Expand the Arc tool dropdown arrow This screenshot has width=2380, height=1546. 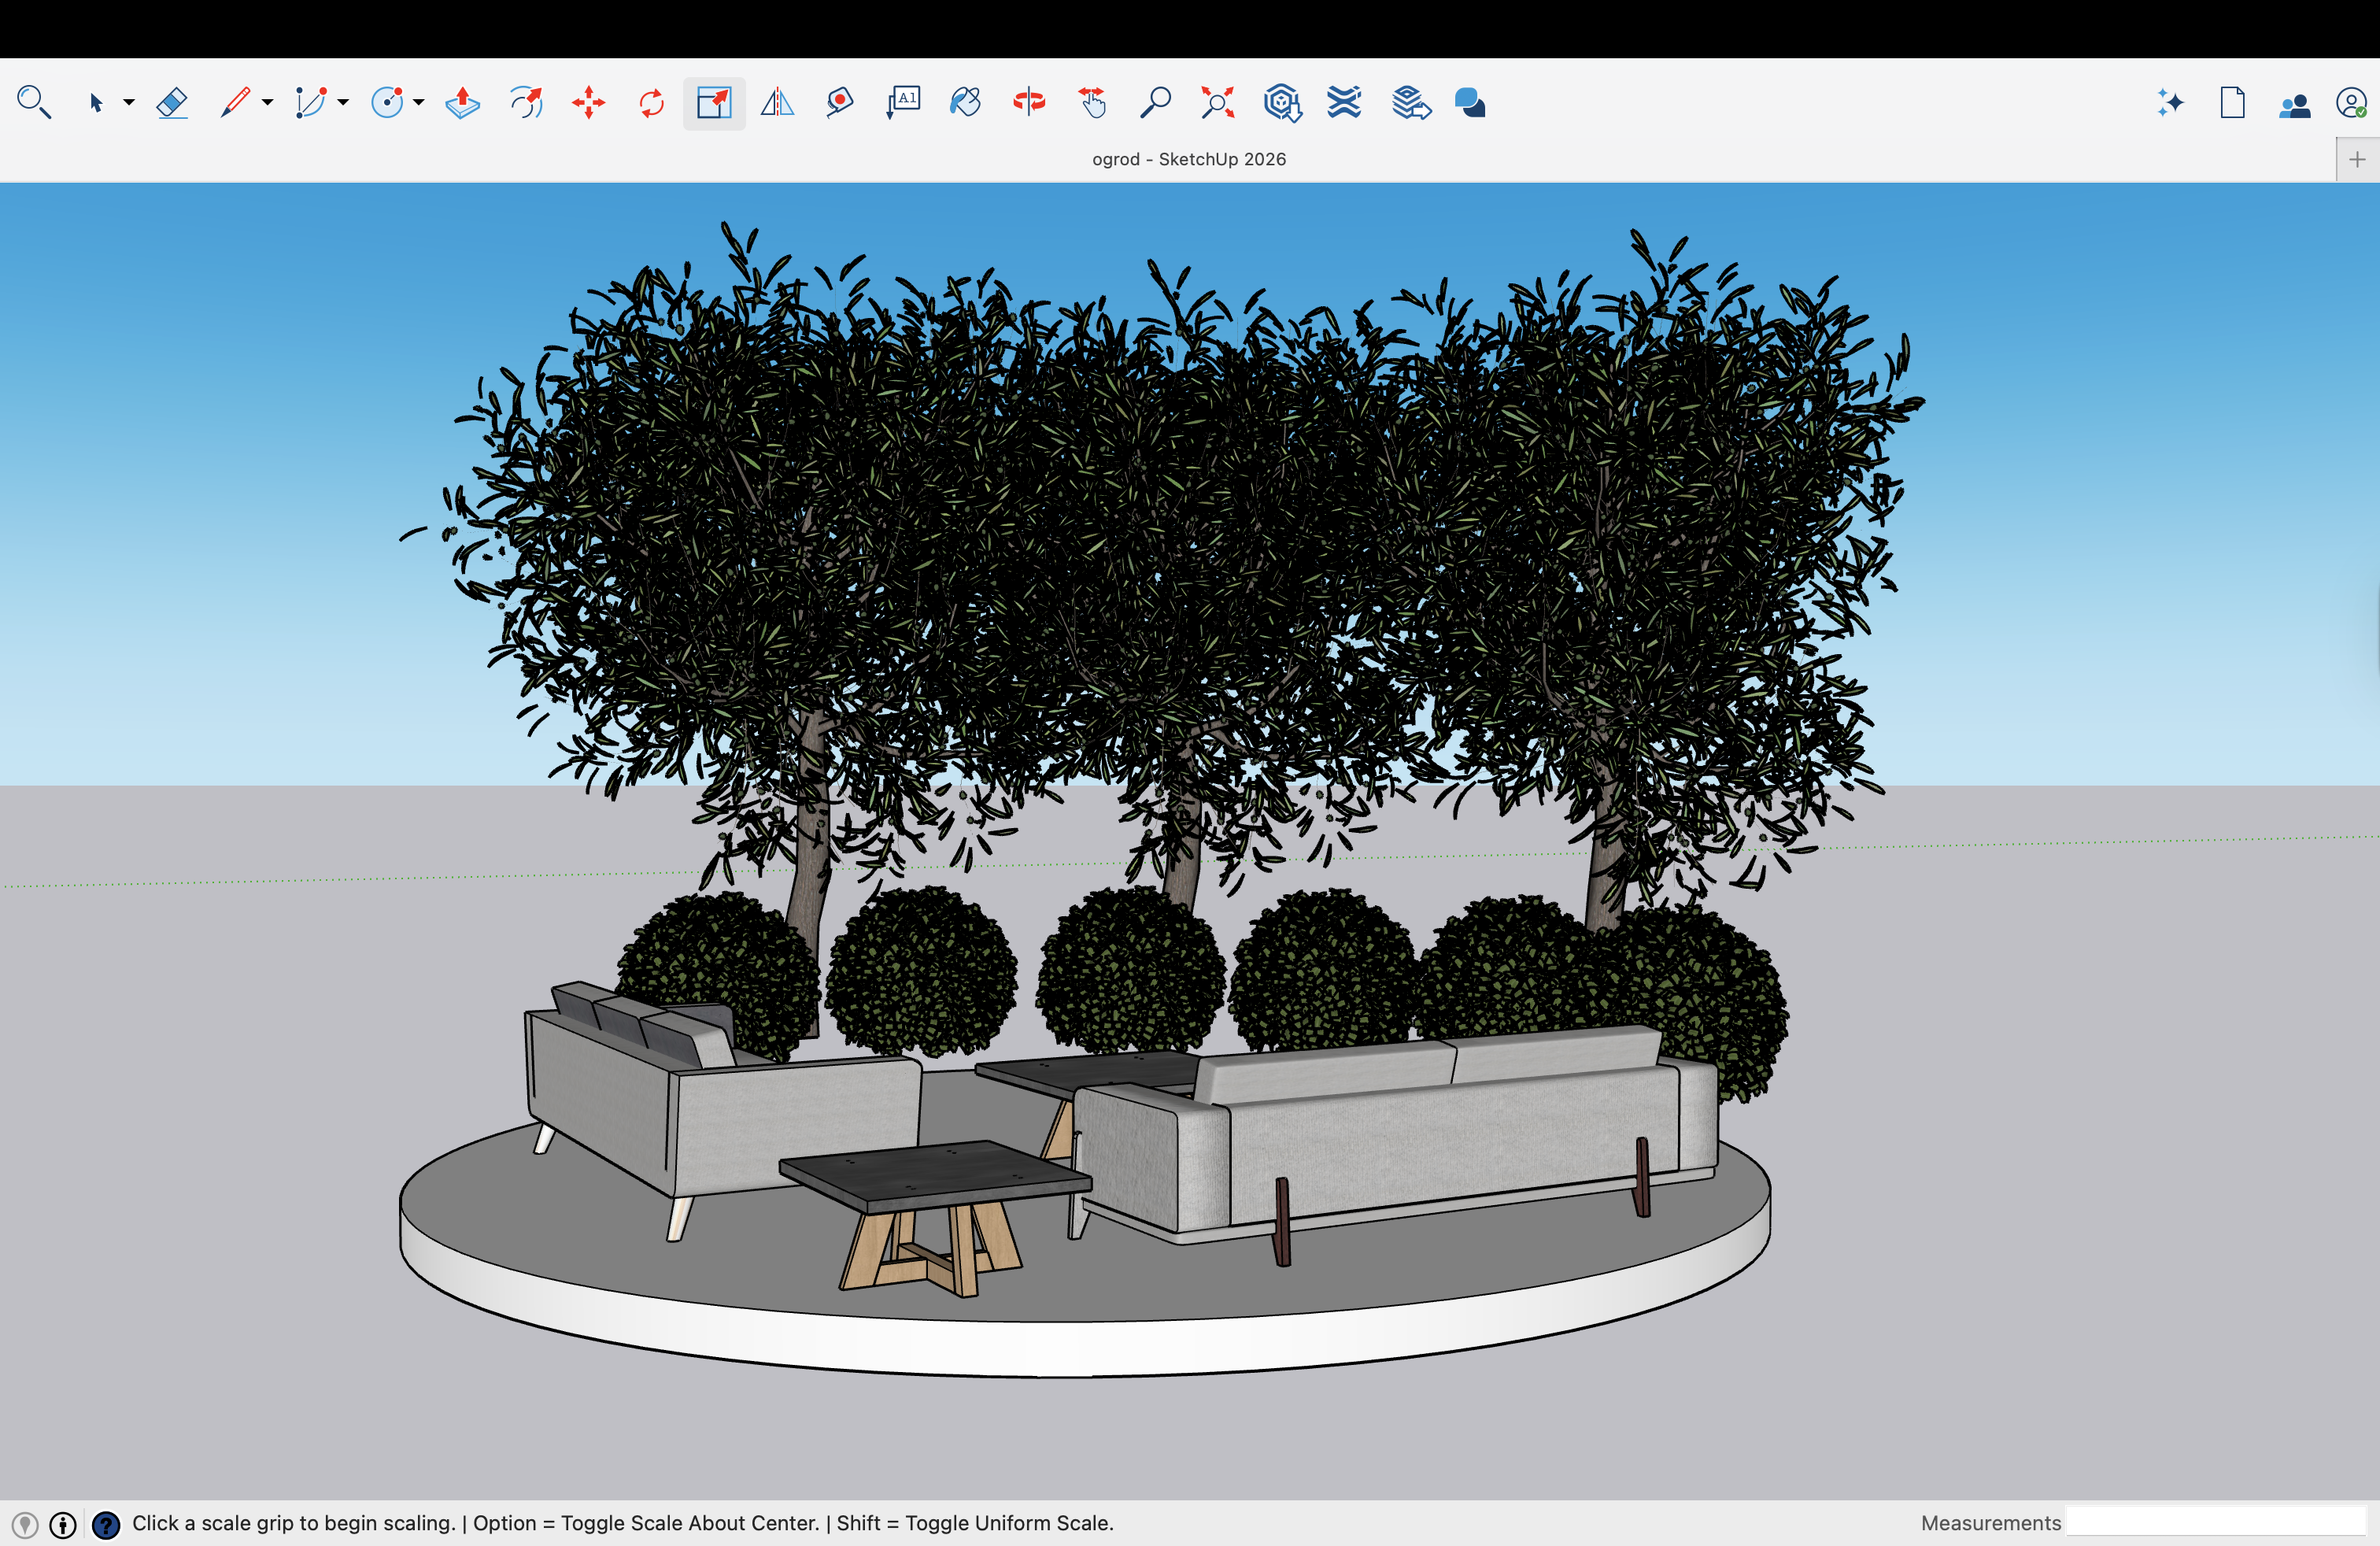[343, 103]
